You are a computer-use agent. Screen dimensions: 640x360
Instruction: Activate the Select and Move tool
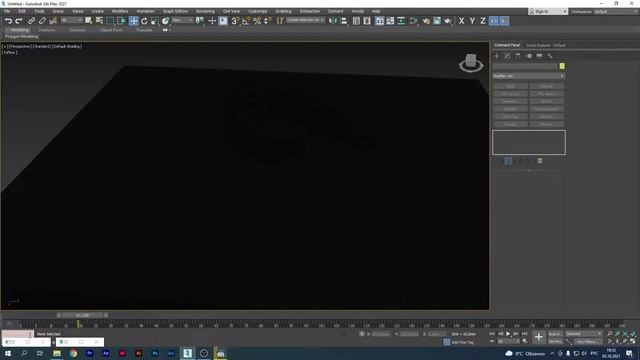133,21
